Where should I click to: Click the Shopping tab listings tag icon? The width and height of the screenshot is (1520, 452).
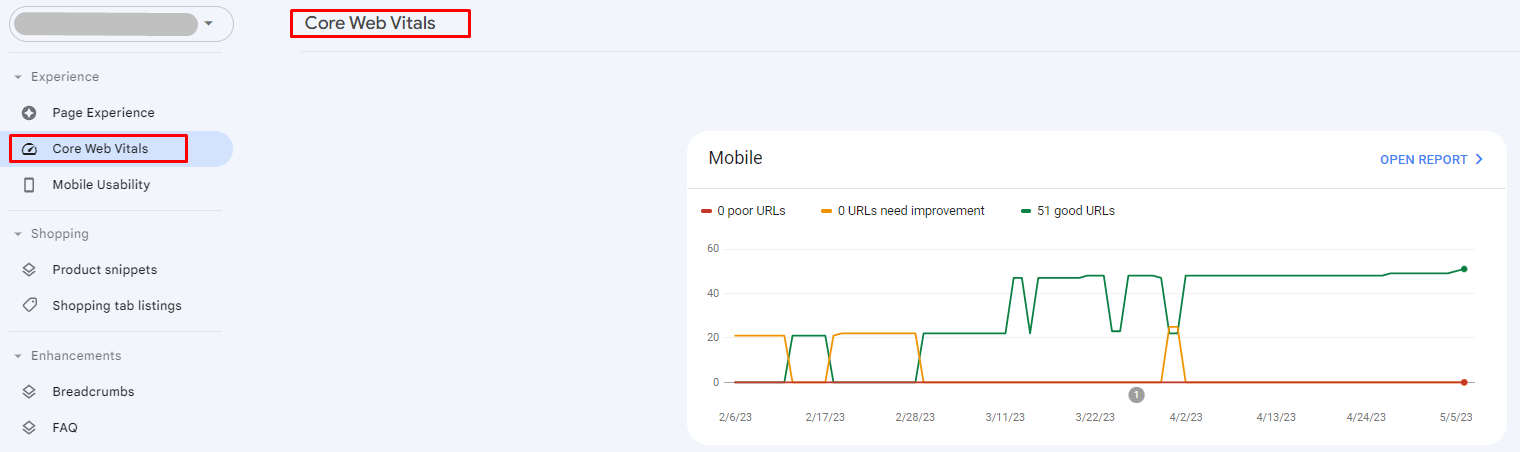pos(29,306)
